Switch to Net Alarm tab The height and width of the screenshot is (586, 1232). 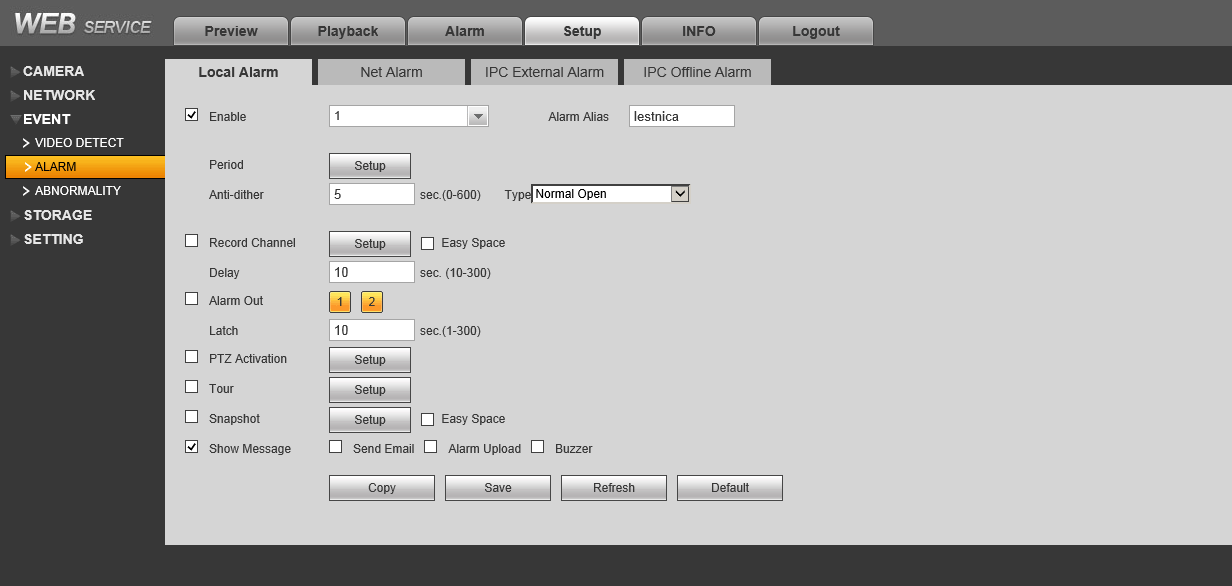click(391, 72)
